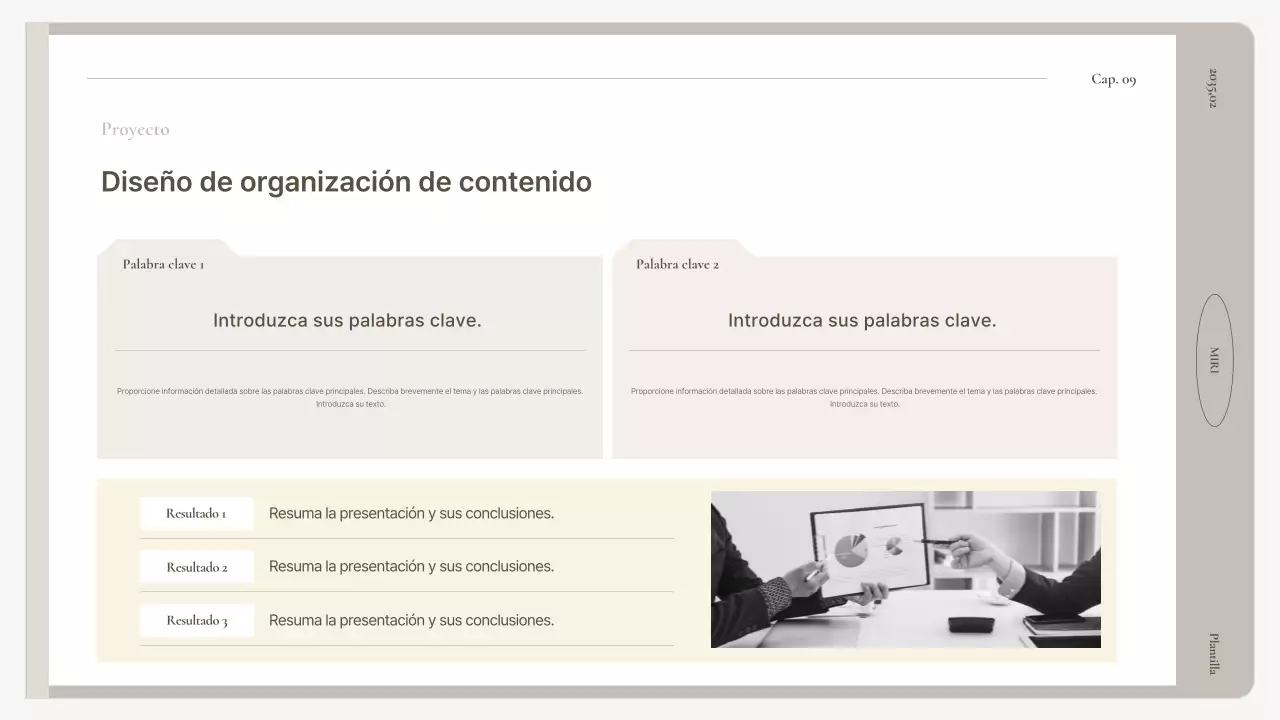Screen dimensions: 1280x720
Task: Select the summary text next to Resultado 3
Action: pyautogui.click(x=410, y=620)
